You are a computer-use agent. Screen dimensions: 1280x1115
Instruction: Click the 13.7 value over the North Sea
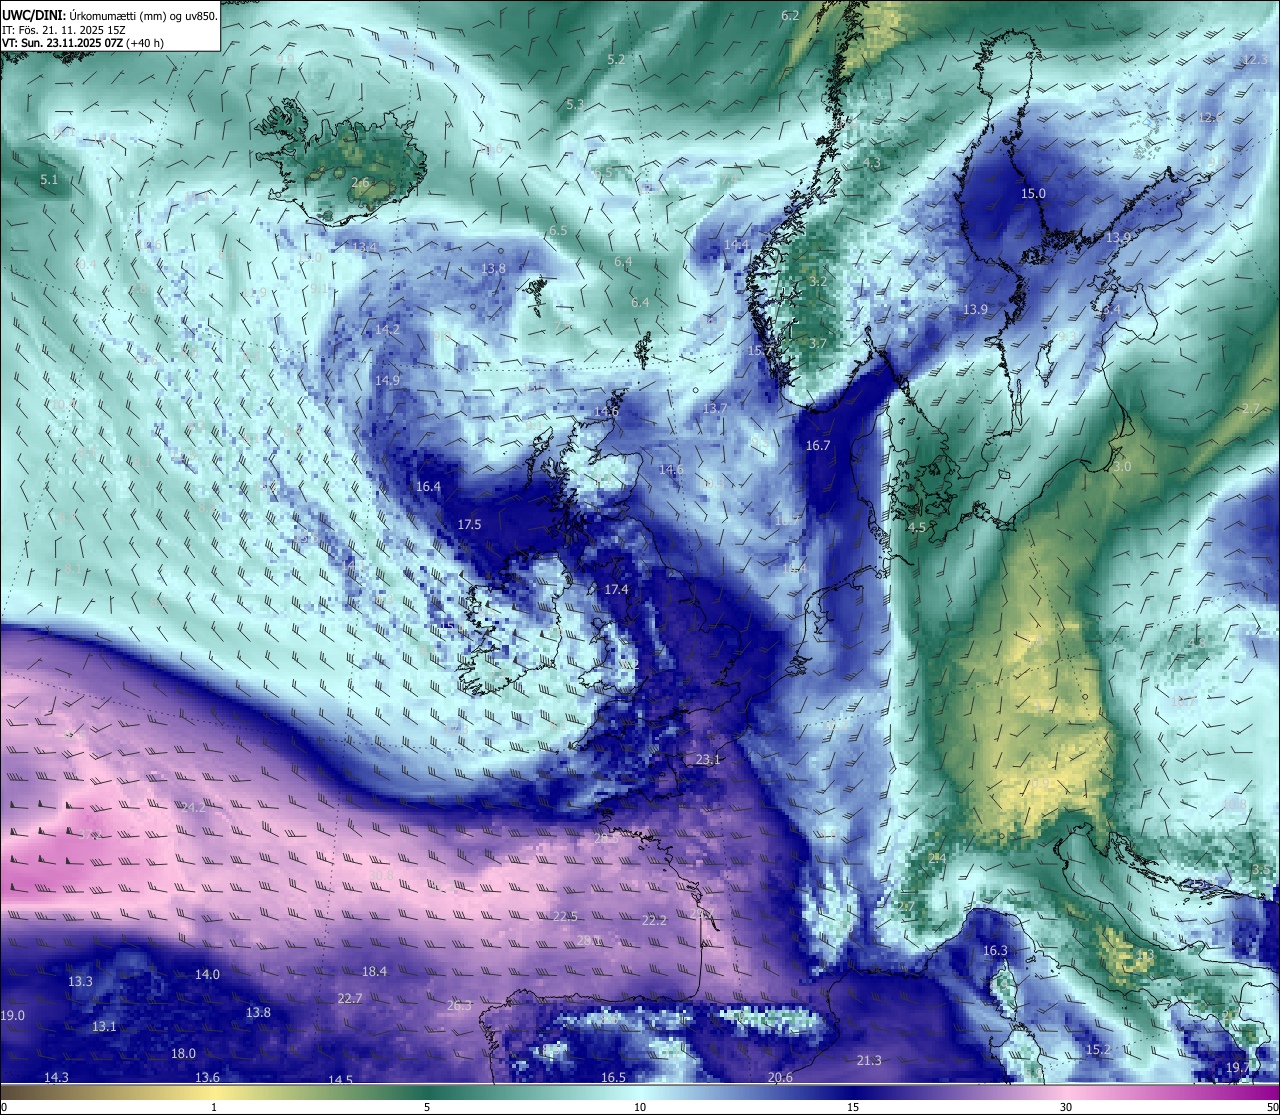715,409
